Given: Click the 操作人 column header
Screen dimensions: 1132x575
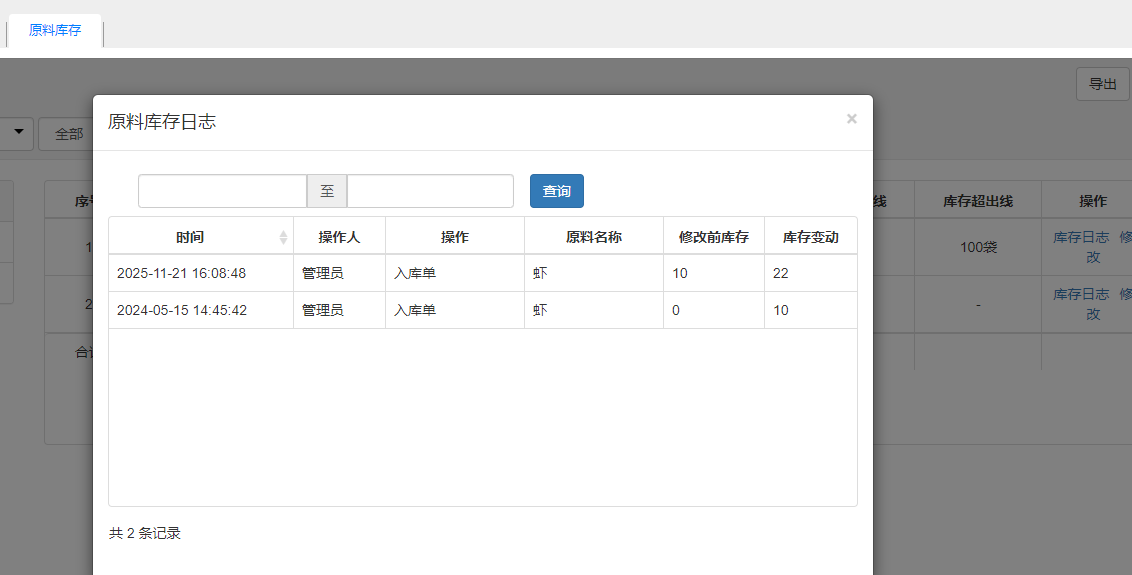Looking at the screenshot, I should [x=339, y=237].
